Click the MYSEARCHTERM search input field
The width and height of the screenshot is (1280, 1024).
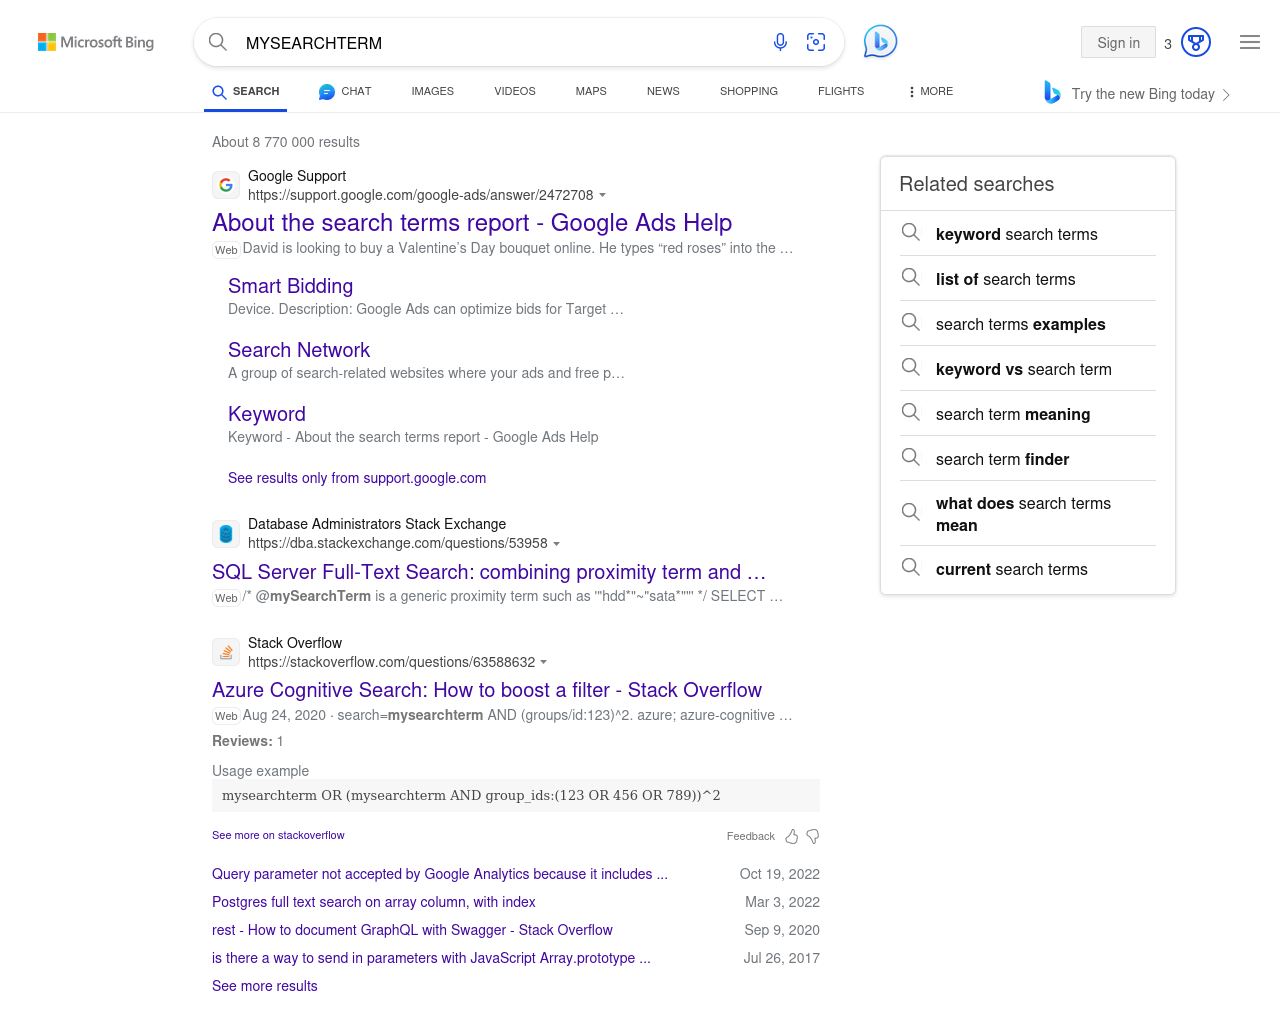[500, 43]
